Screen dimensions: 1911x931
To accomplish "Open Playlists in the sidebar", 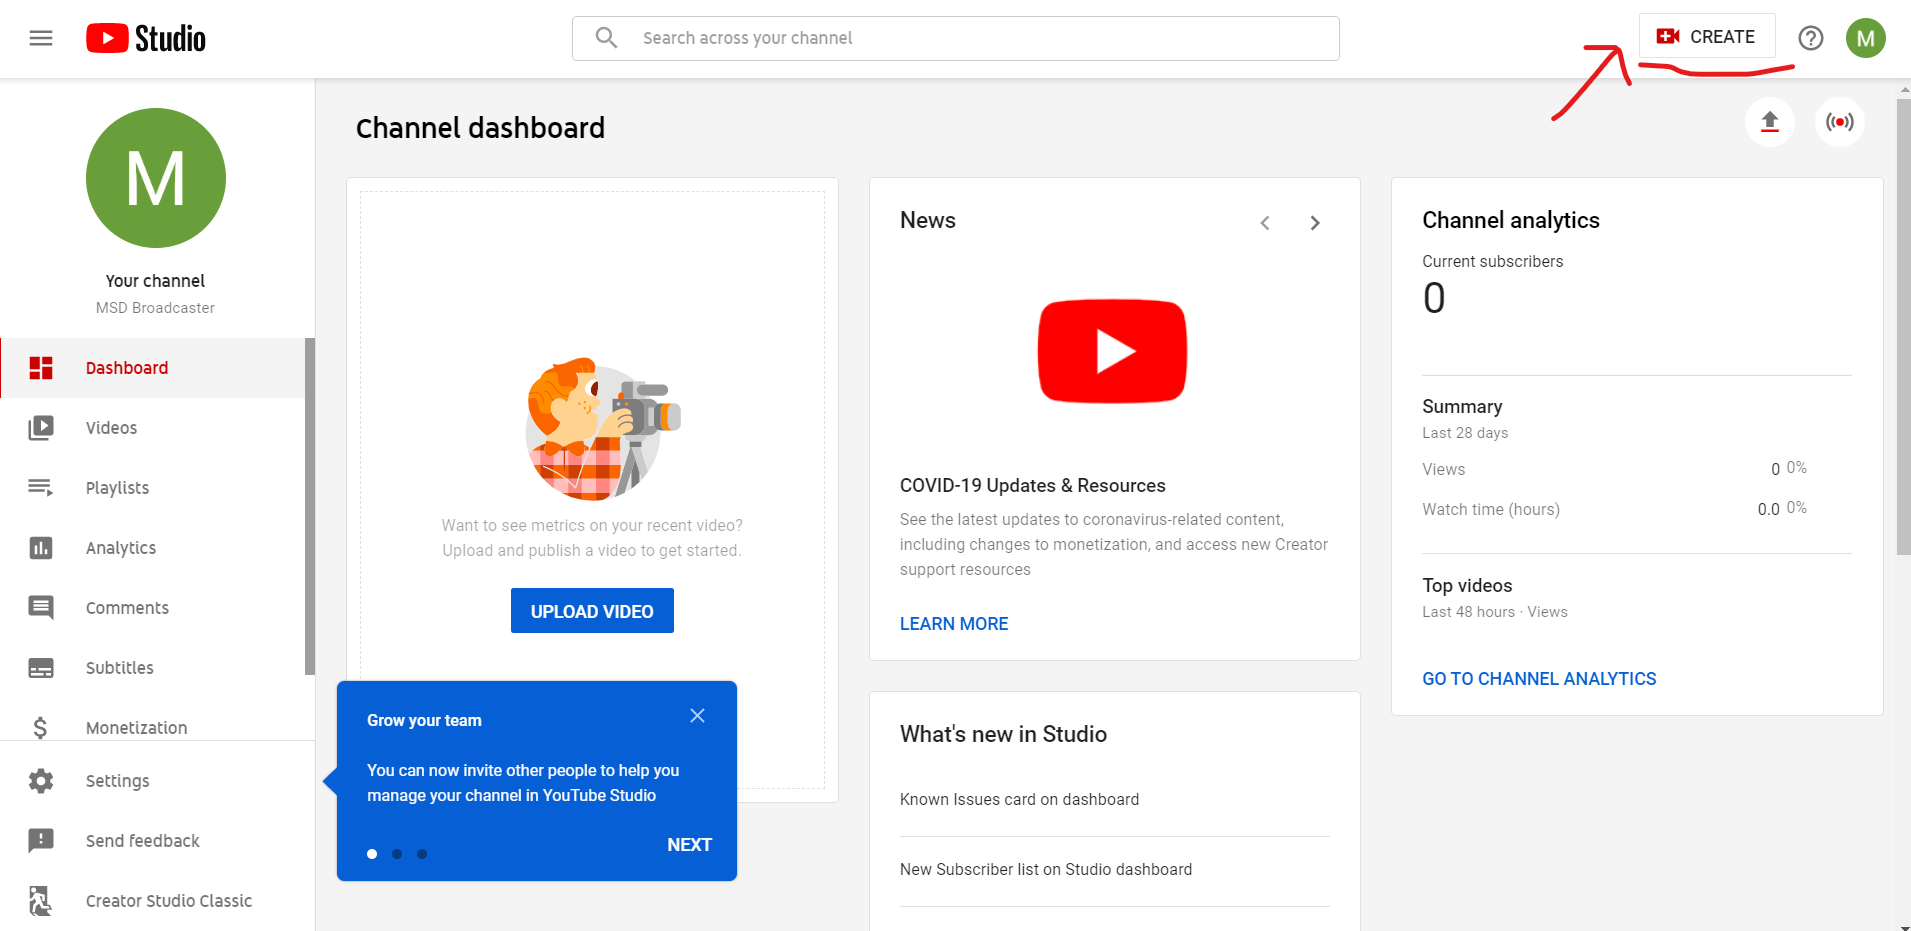I will coord(152,488).
